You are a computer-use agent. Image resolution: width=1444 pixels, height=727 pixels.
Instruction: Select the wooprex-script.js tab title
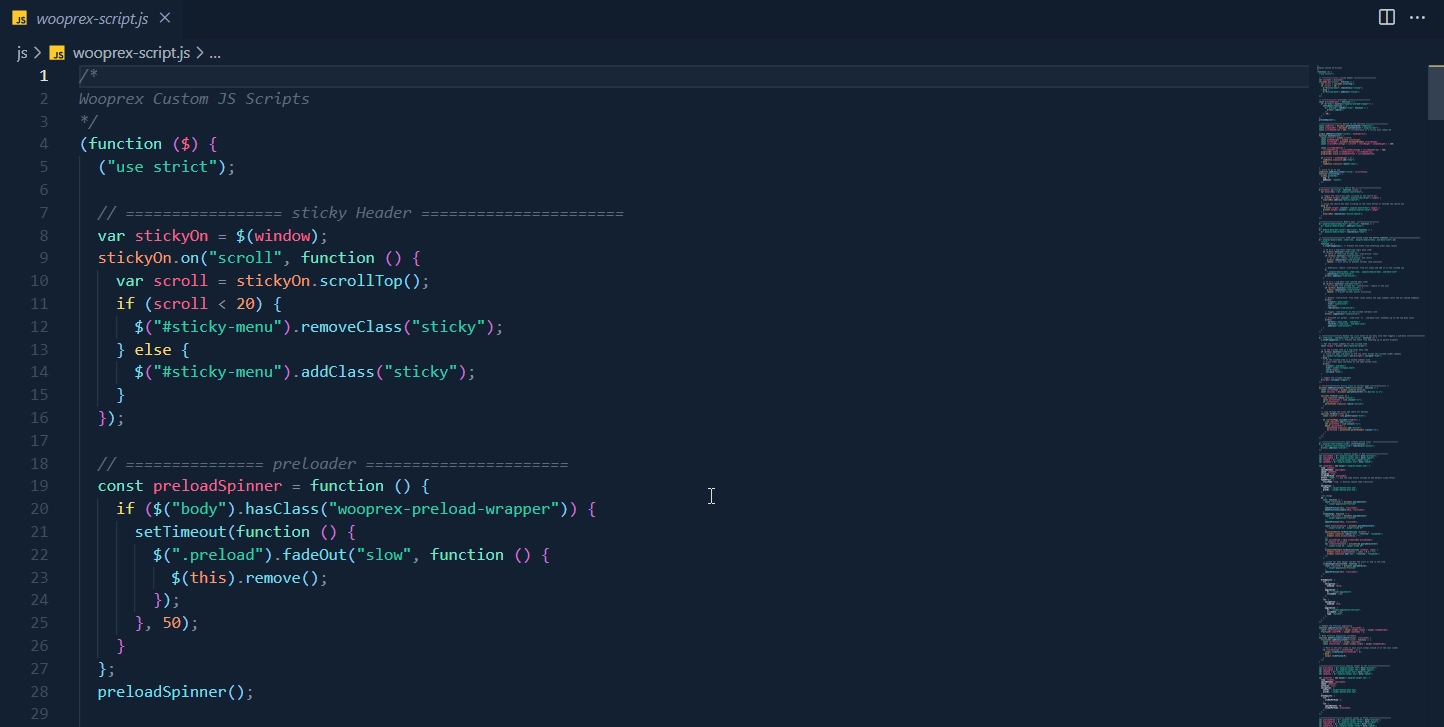(x=92, y=18)
